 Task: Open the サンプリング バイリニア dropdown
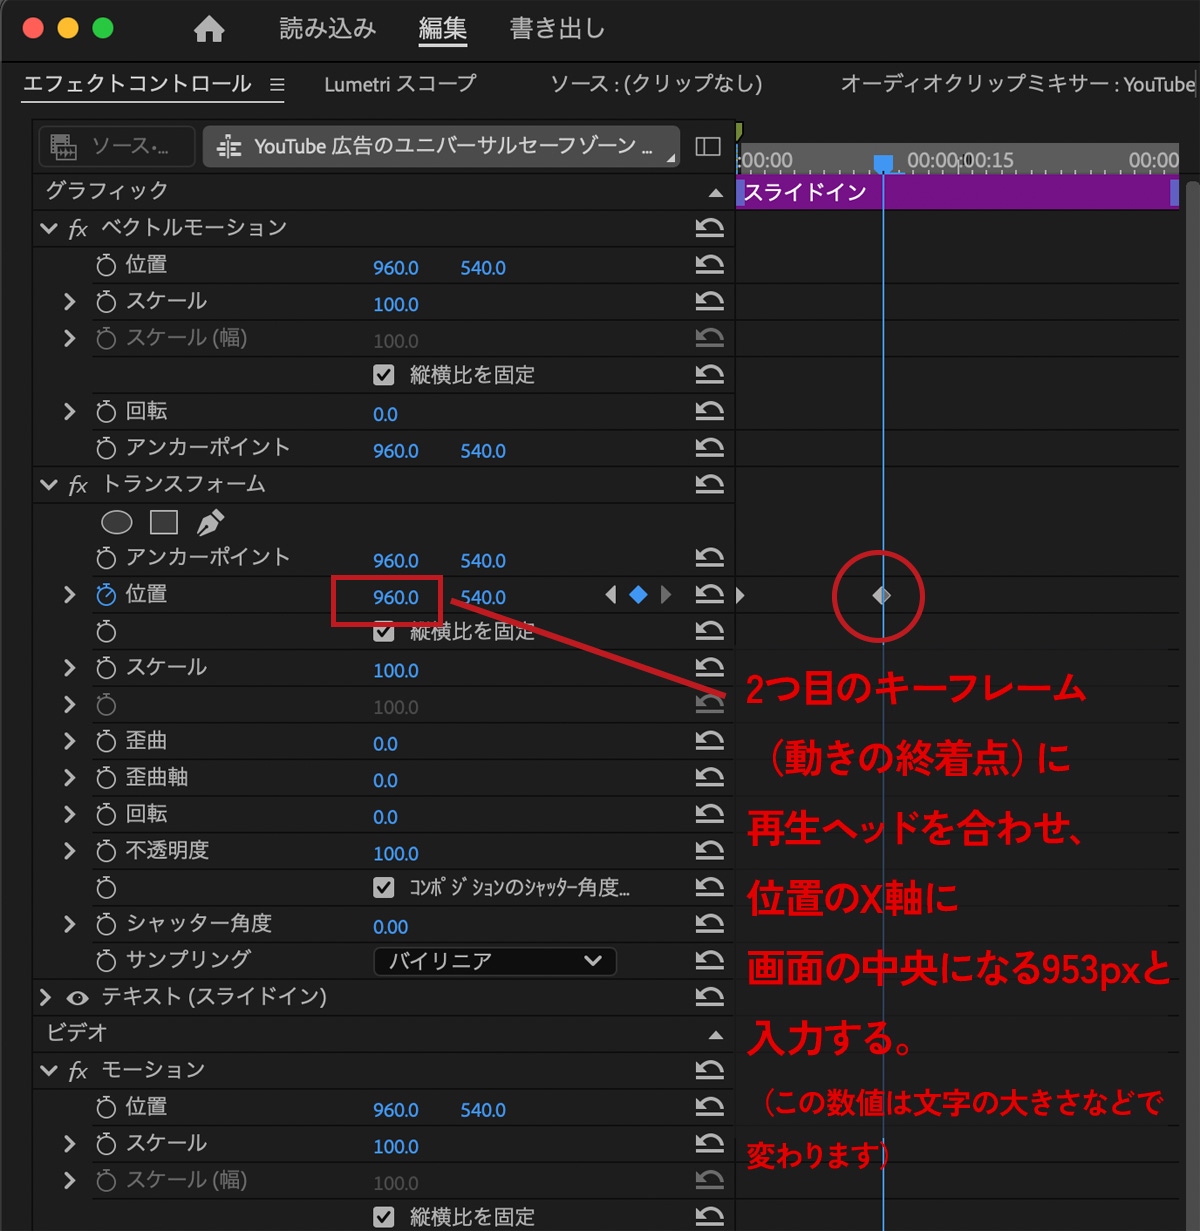point(495,961)
